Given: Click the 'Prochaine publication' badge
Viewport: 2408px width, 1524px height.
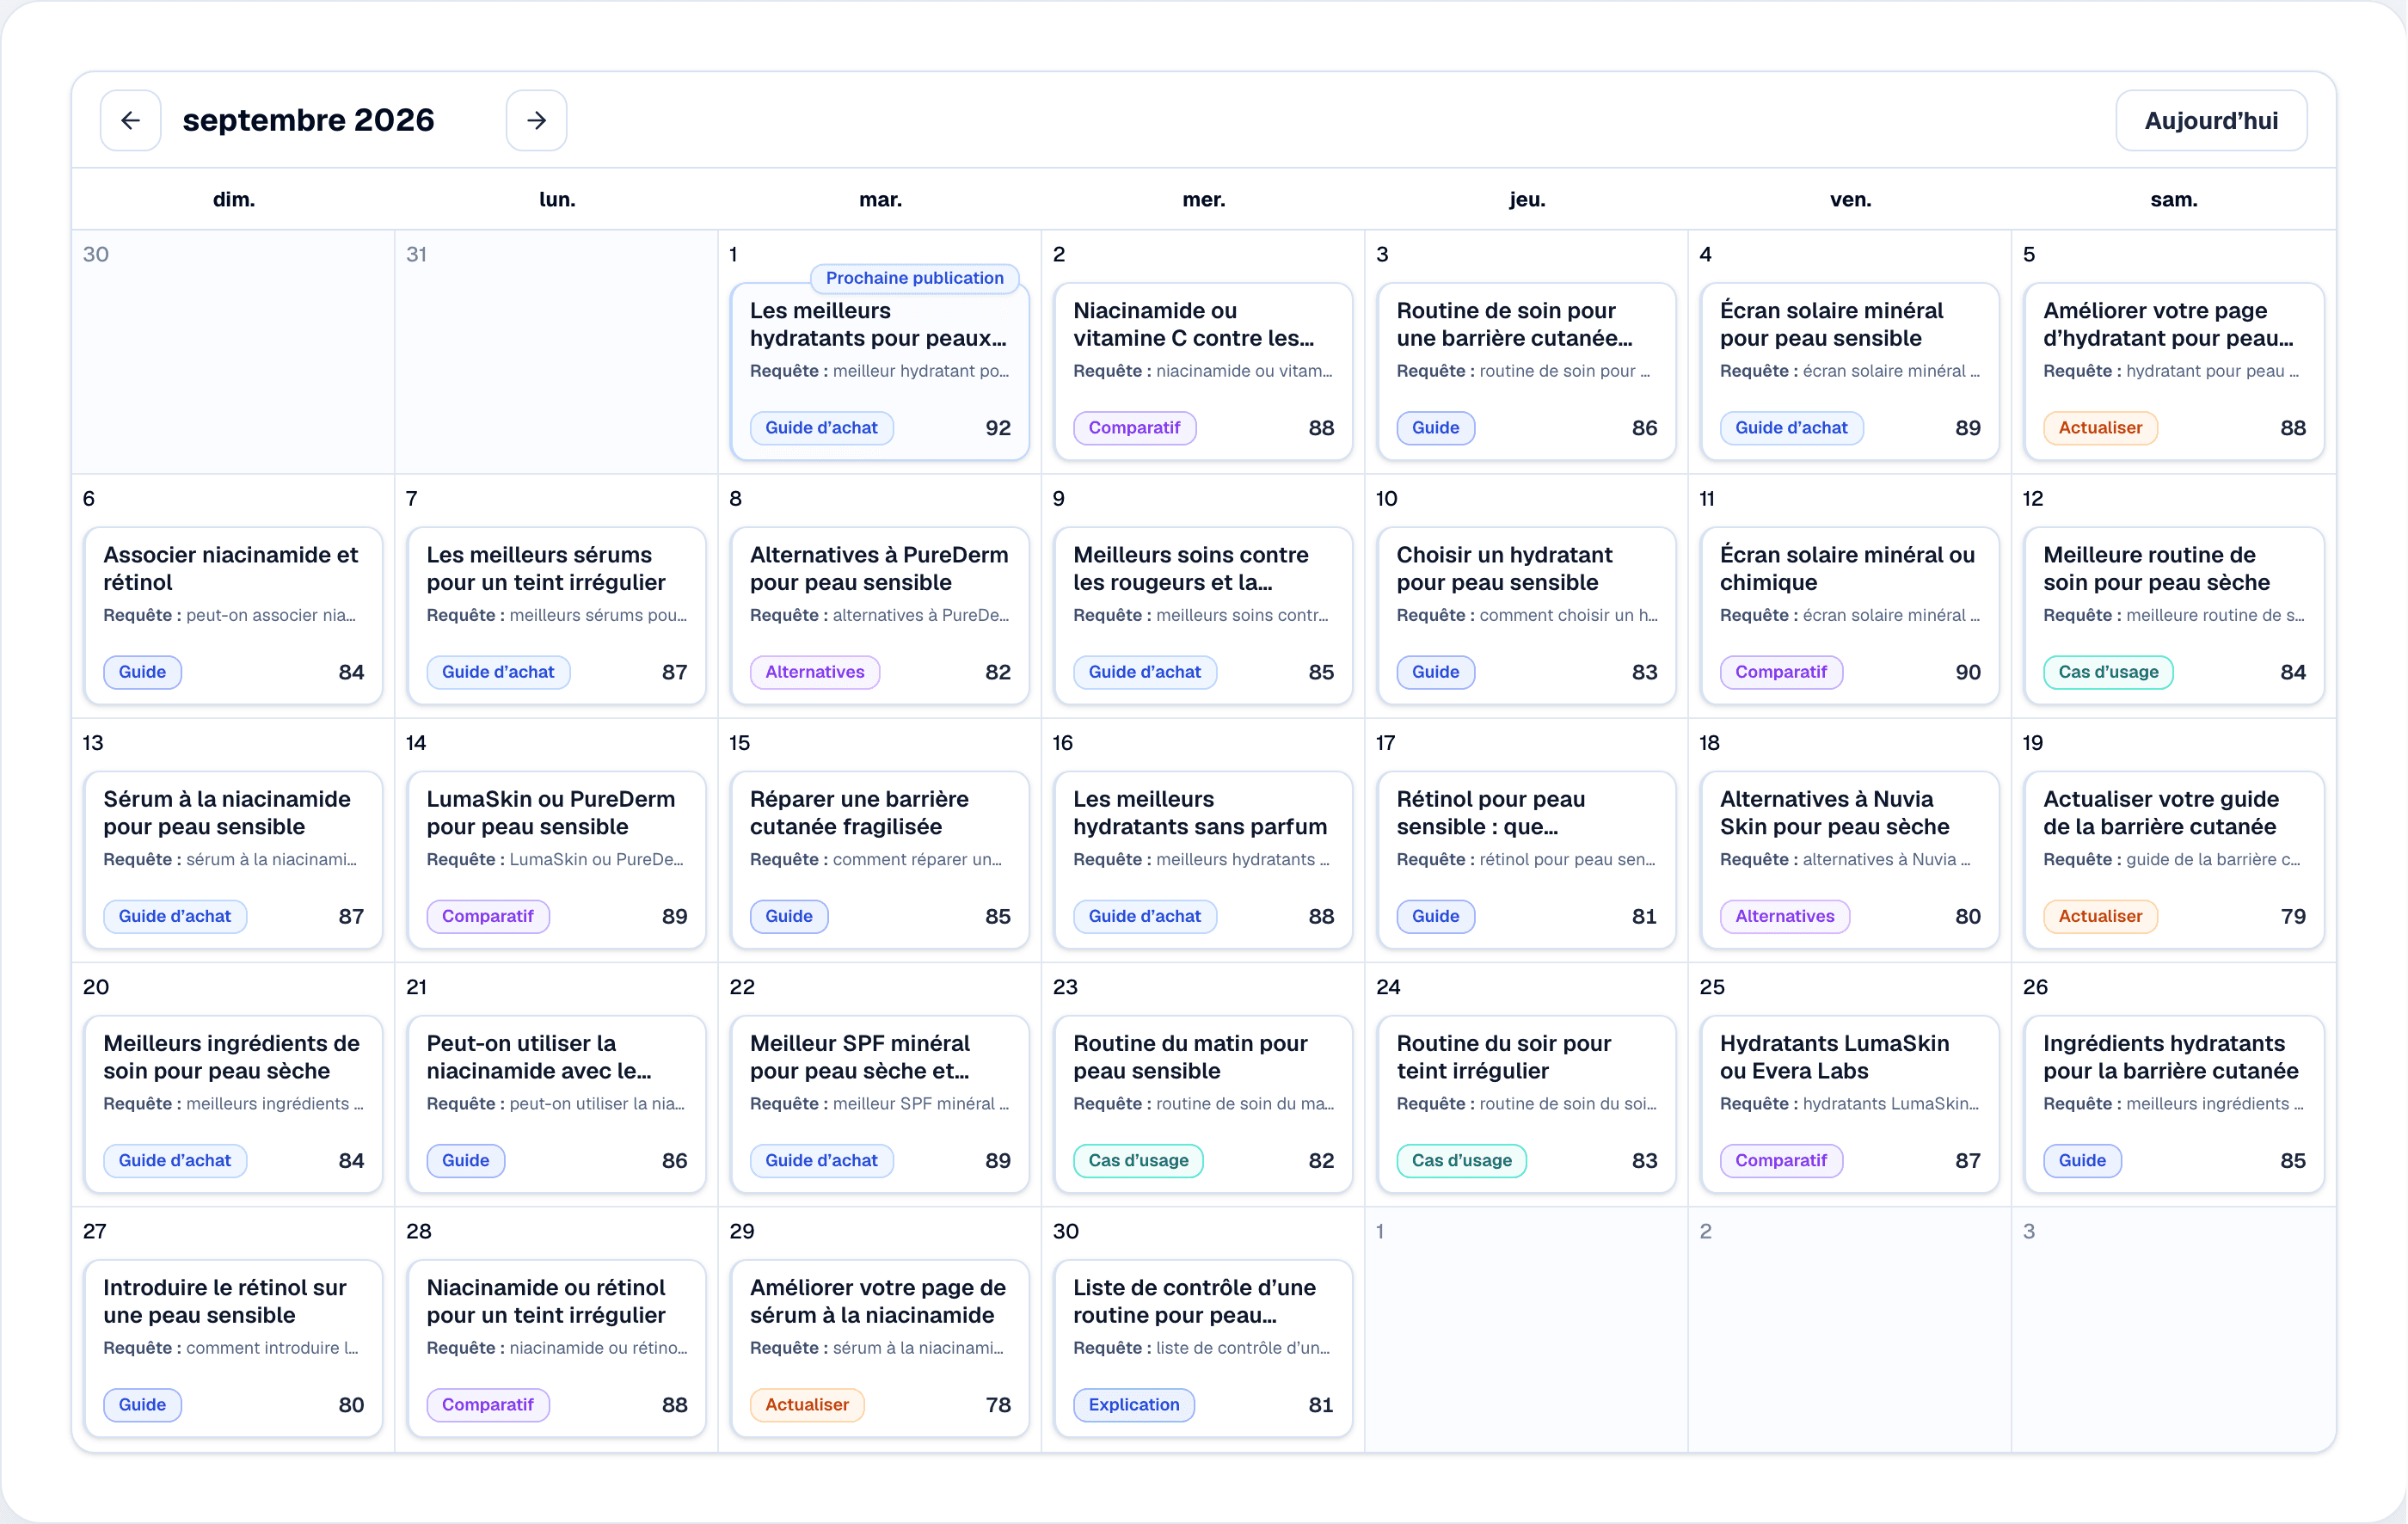Looking at the screenshot, I should 914,278.
